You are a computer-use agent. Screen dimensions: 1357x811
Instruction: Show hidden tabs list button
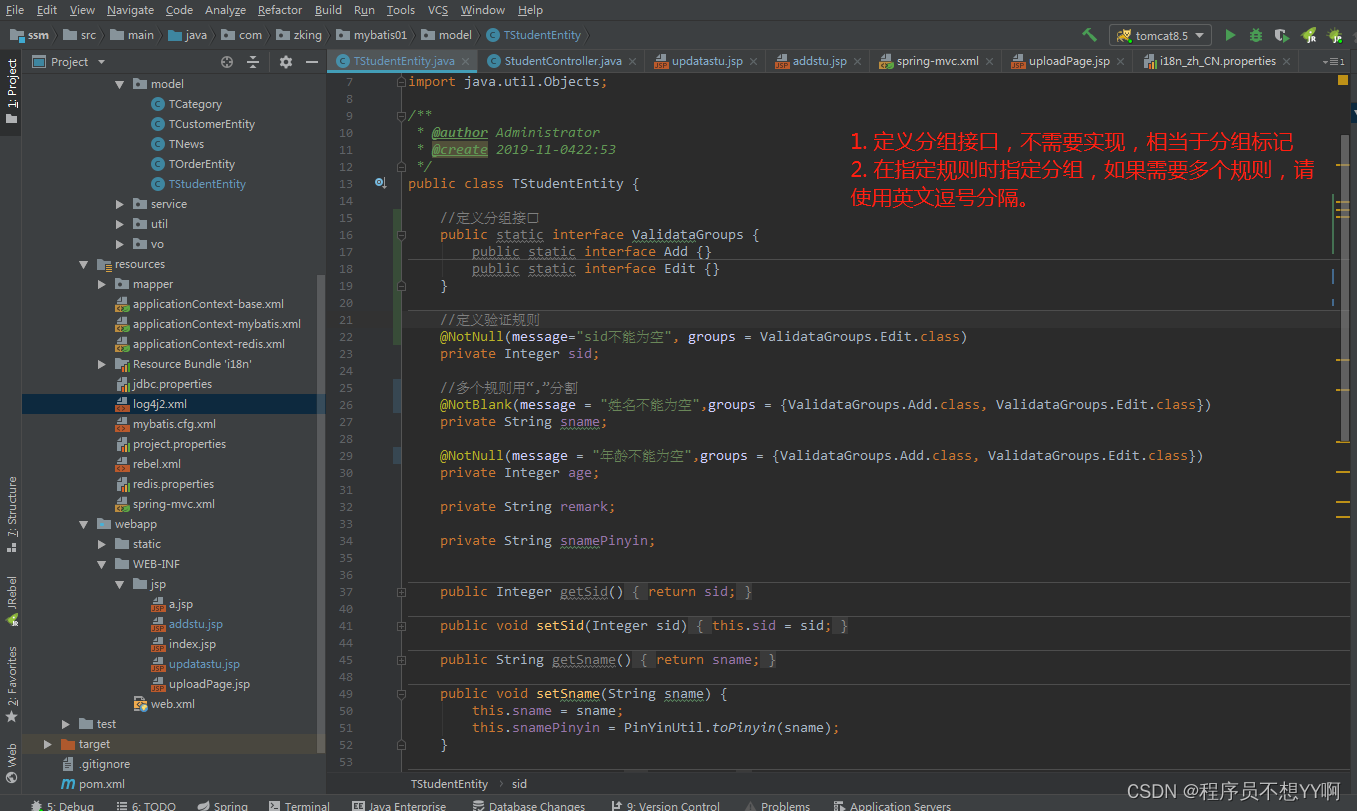tap(1333, 62)
